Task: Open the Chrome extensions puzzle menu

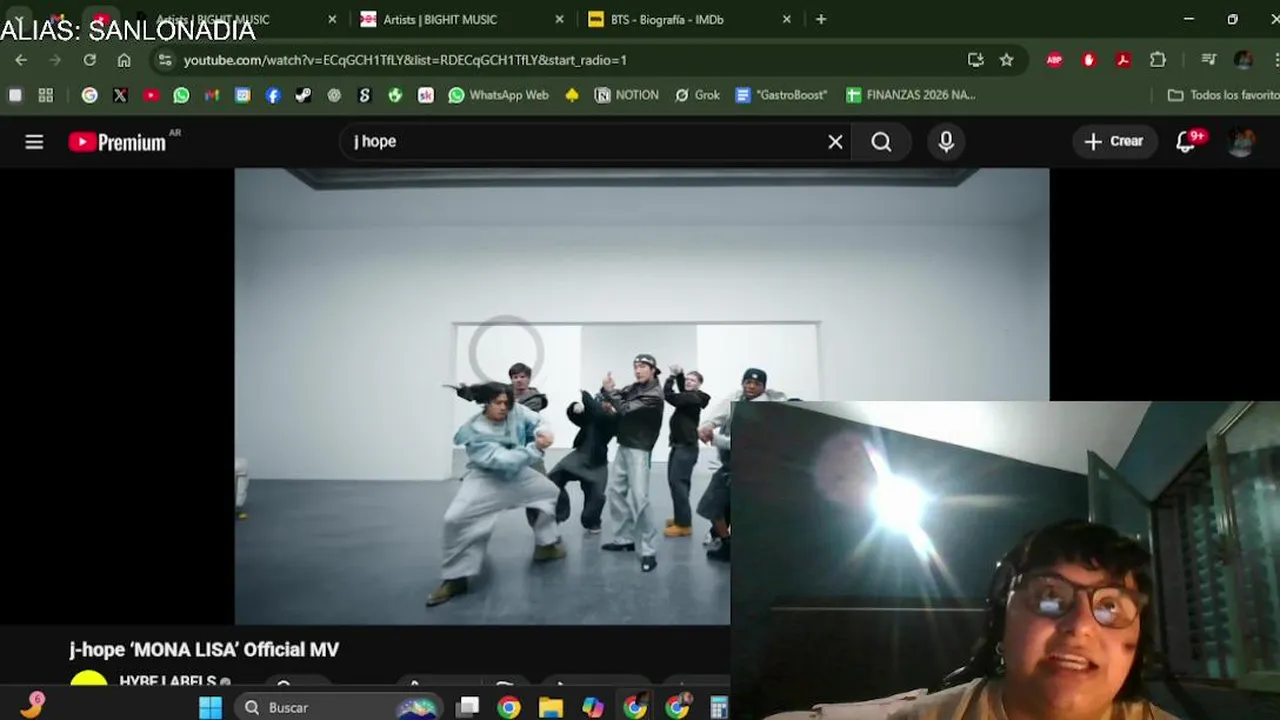Action: click(x=1158, y=60)
